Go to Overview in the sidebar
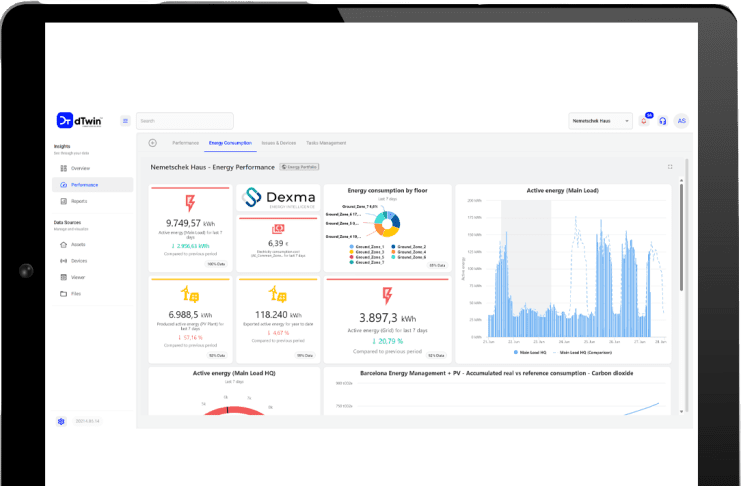741x486 pixels. click(x=80, y=168)
